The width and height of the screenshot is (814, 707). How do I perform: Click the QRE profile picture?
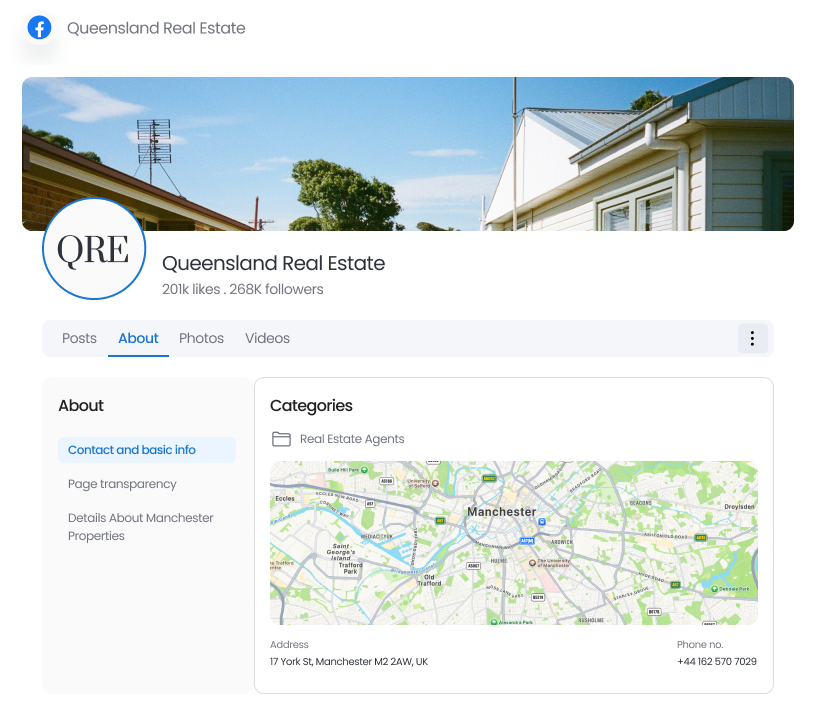94,248
